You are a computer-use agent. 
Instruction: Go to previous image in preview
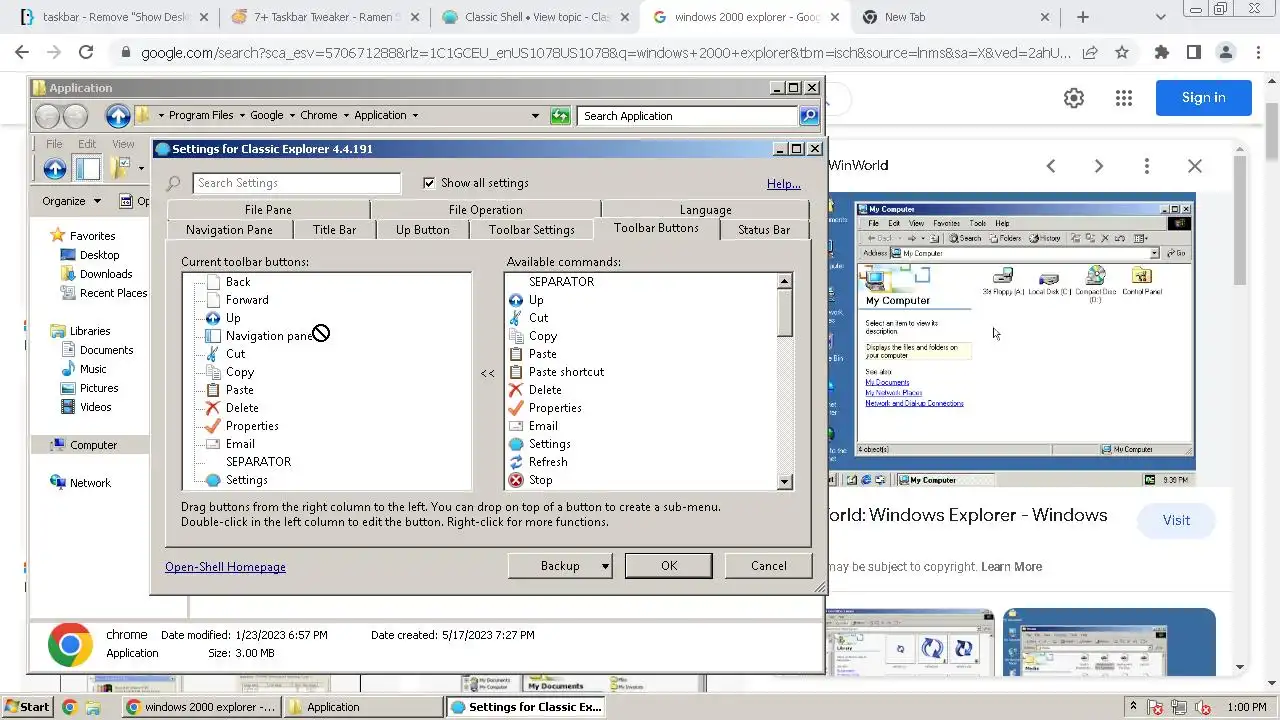(1051, 166)
